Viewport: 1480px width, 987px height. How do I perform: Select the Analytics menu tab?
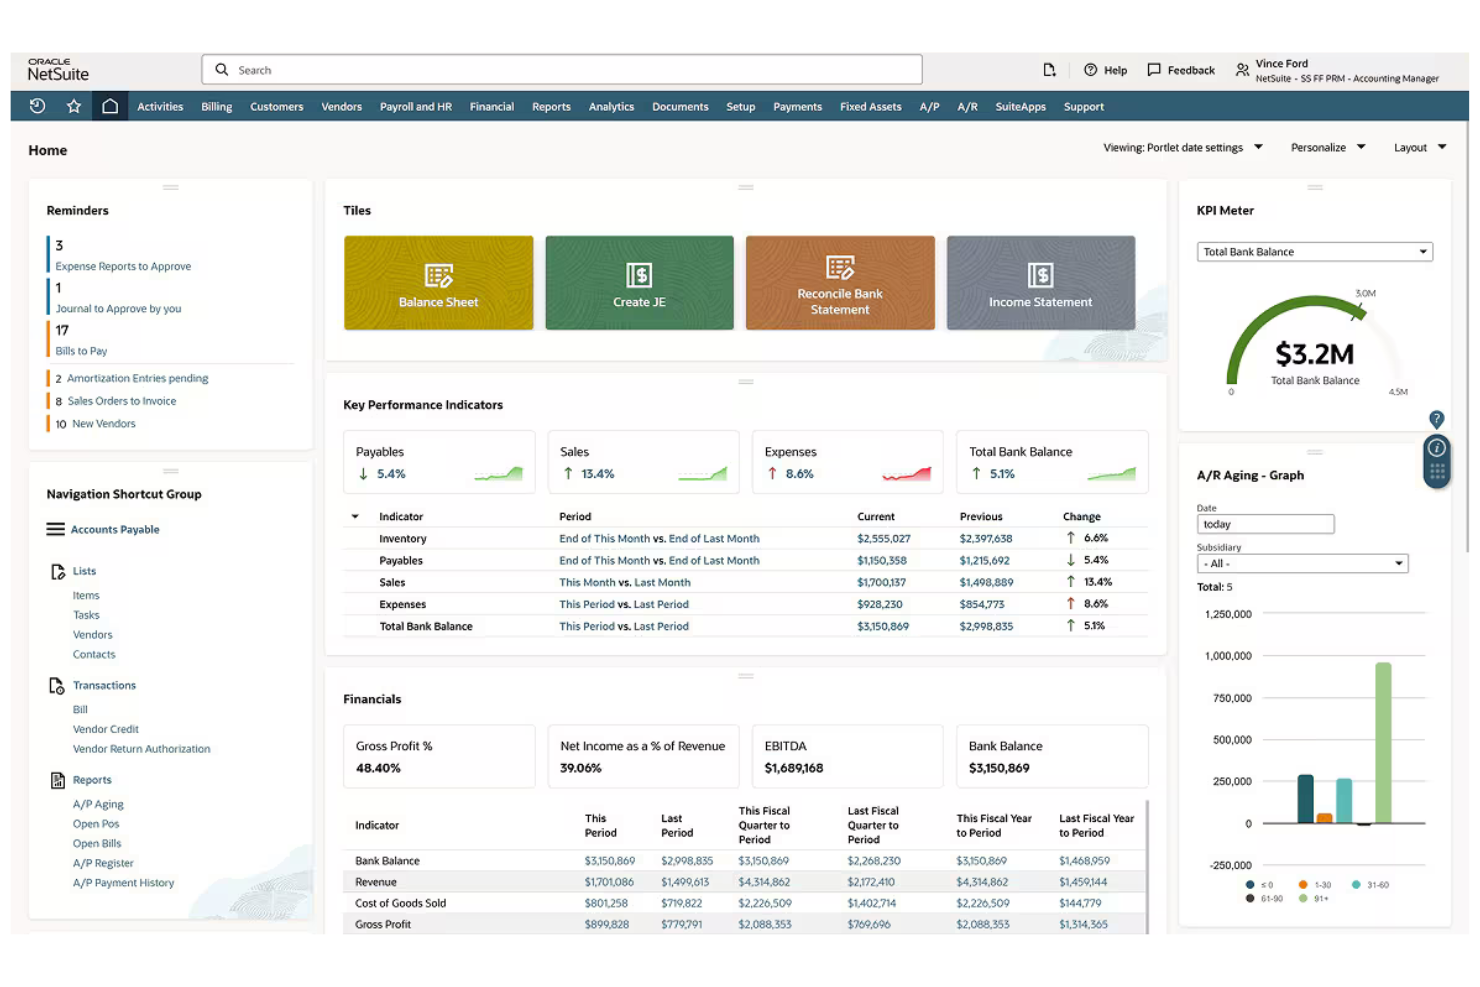pos(611,106)
